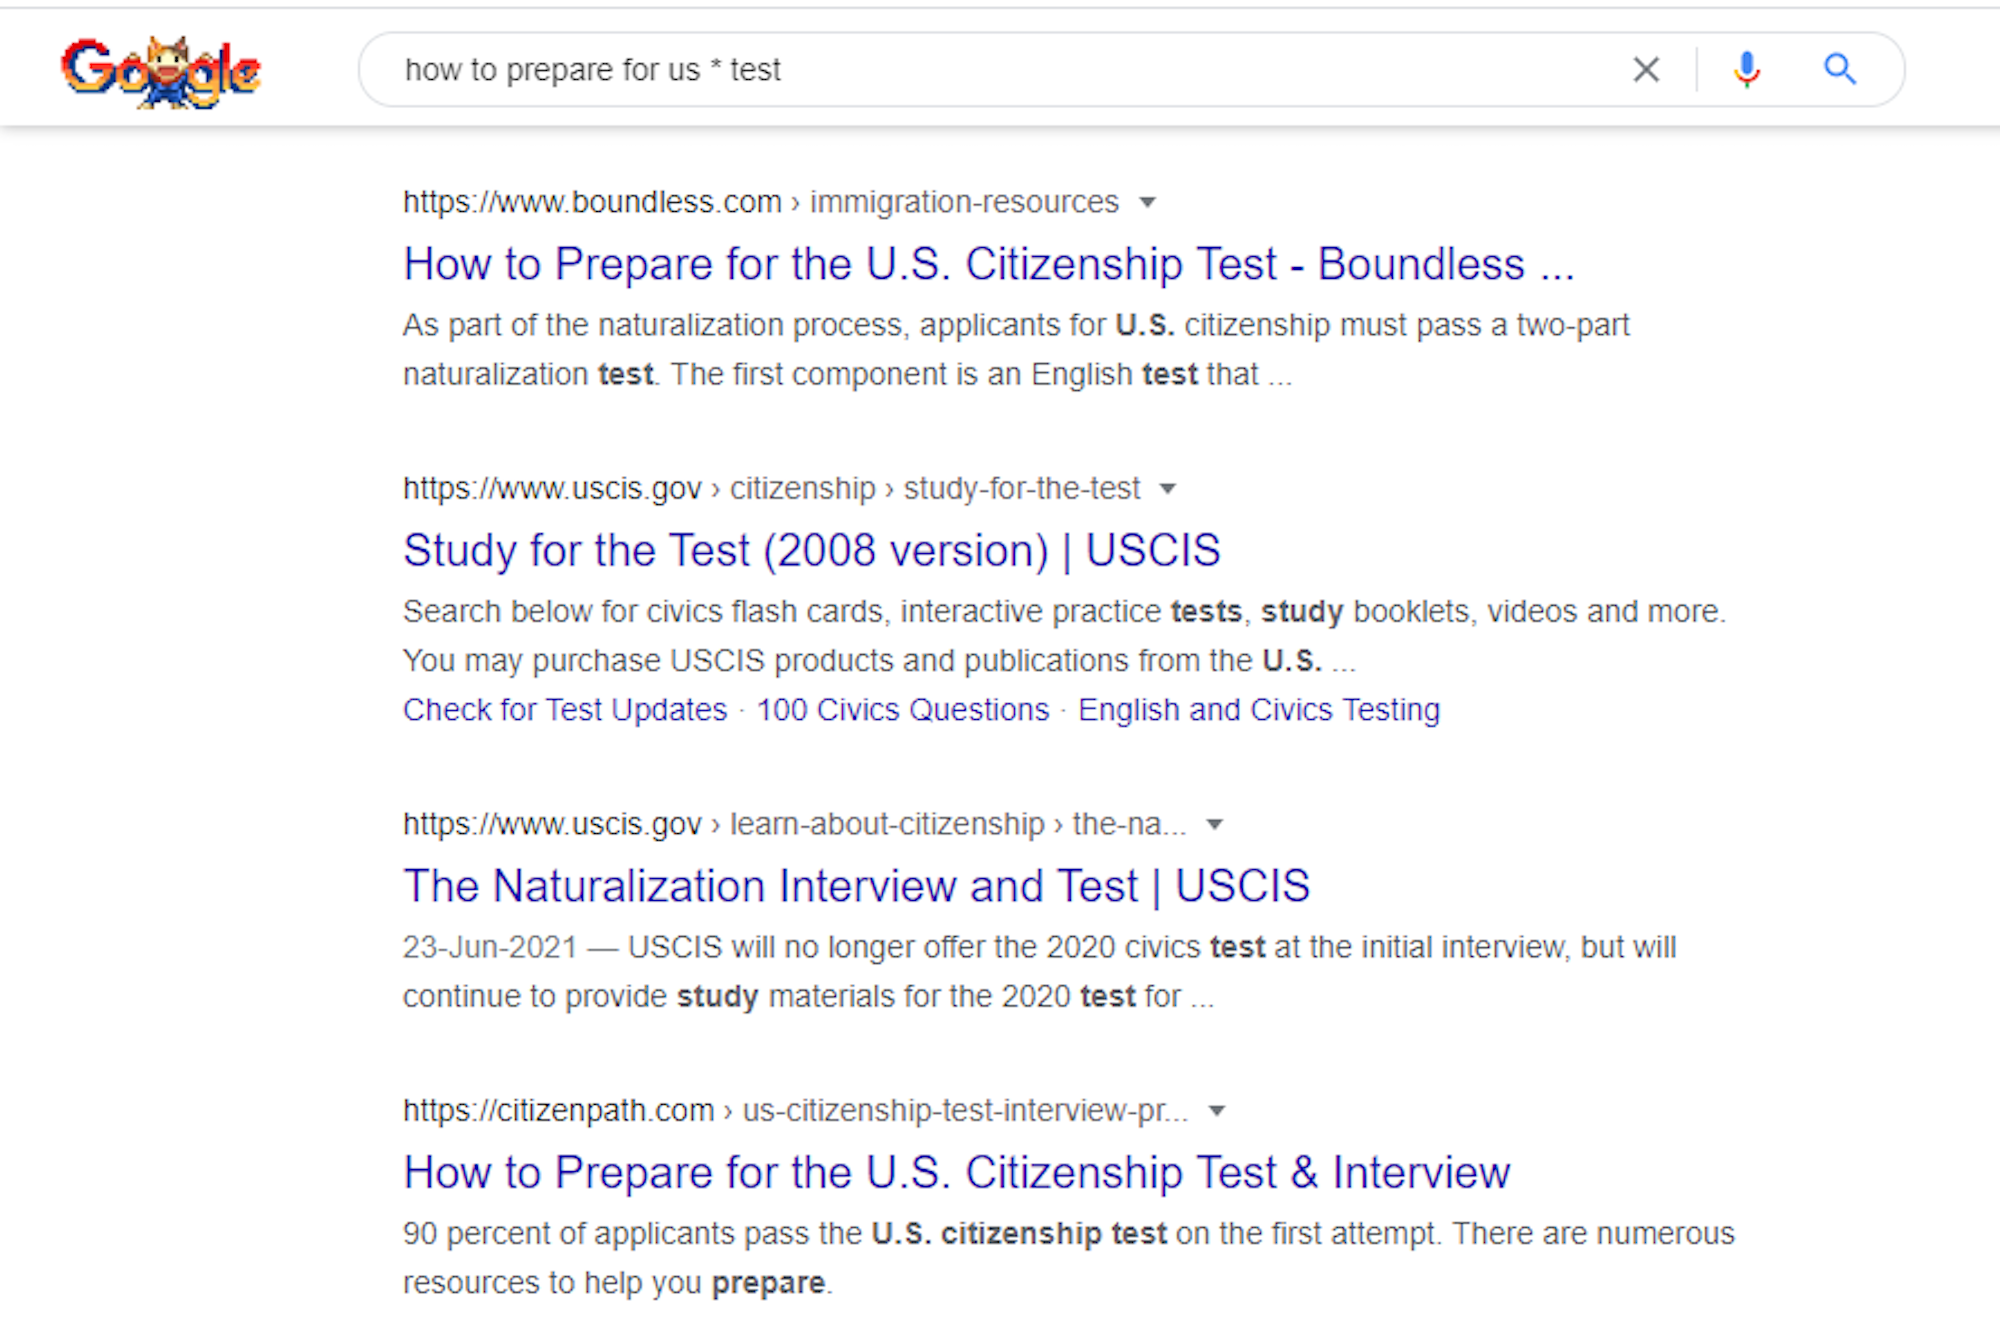Viewport: 2000px width, 1327px height.
Task: Clear the search query with X icon
Action: point(1646,69)
